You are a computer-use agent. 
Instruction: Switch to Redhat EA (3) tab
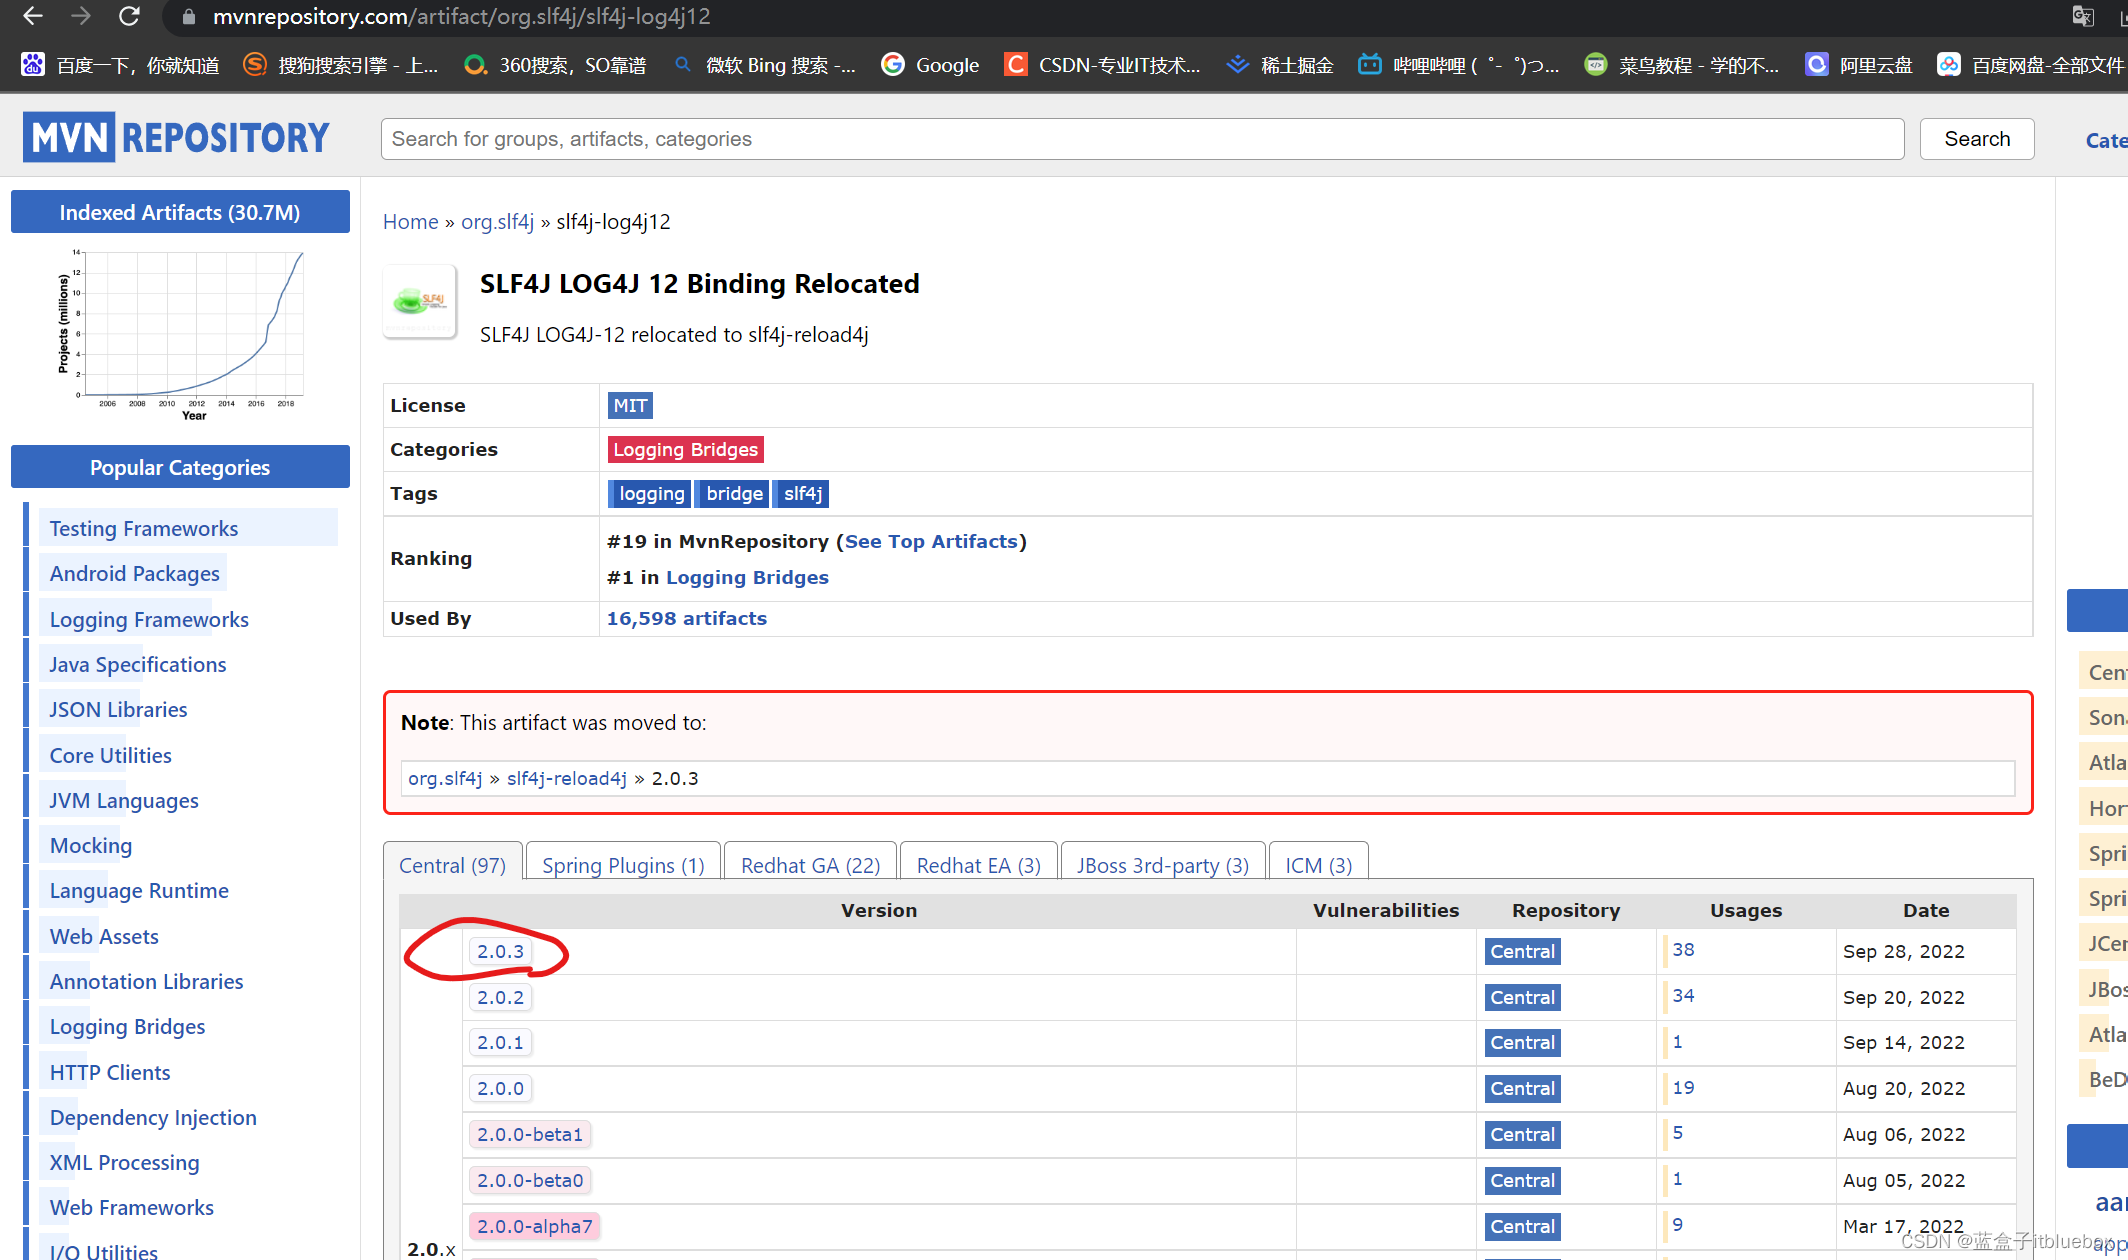(979, 865)
